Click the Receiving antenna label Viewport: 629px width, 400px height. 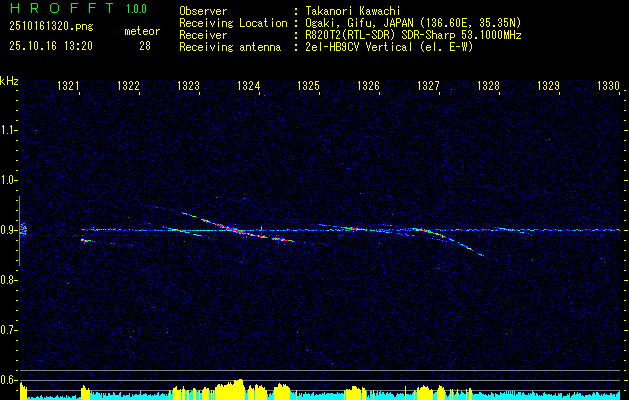230,47
